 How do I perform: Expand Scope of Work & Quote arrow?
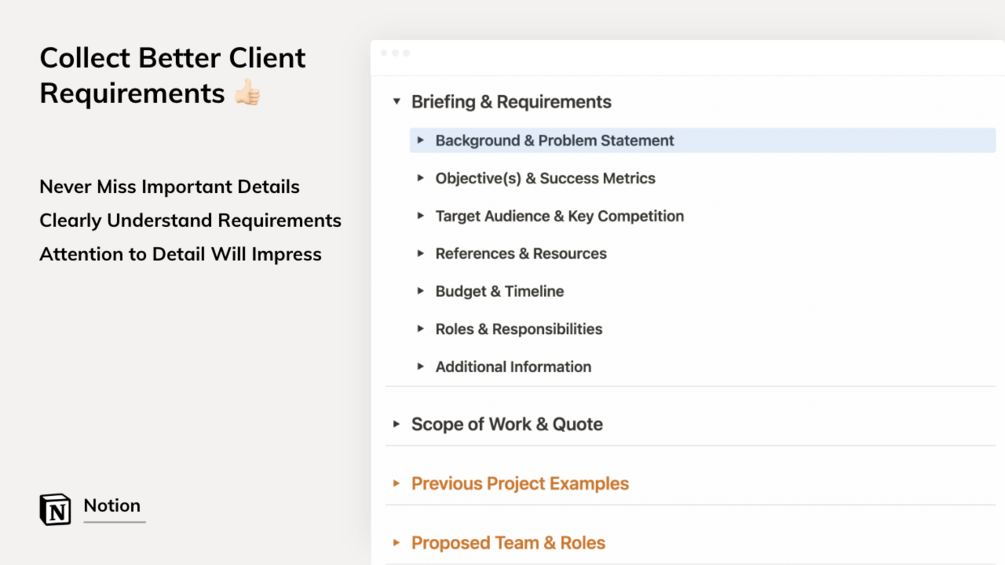point(397,424)
